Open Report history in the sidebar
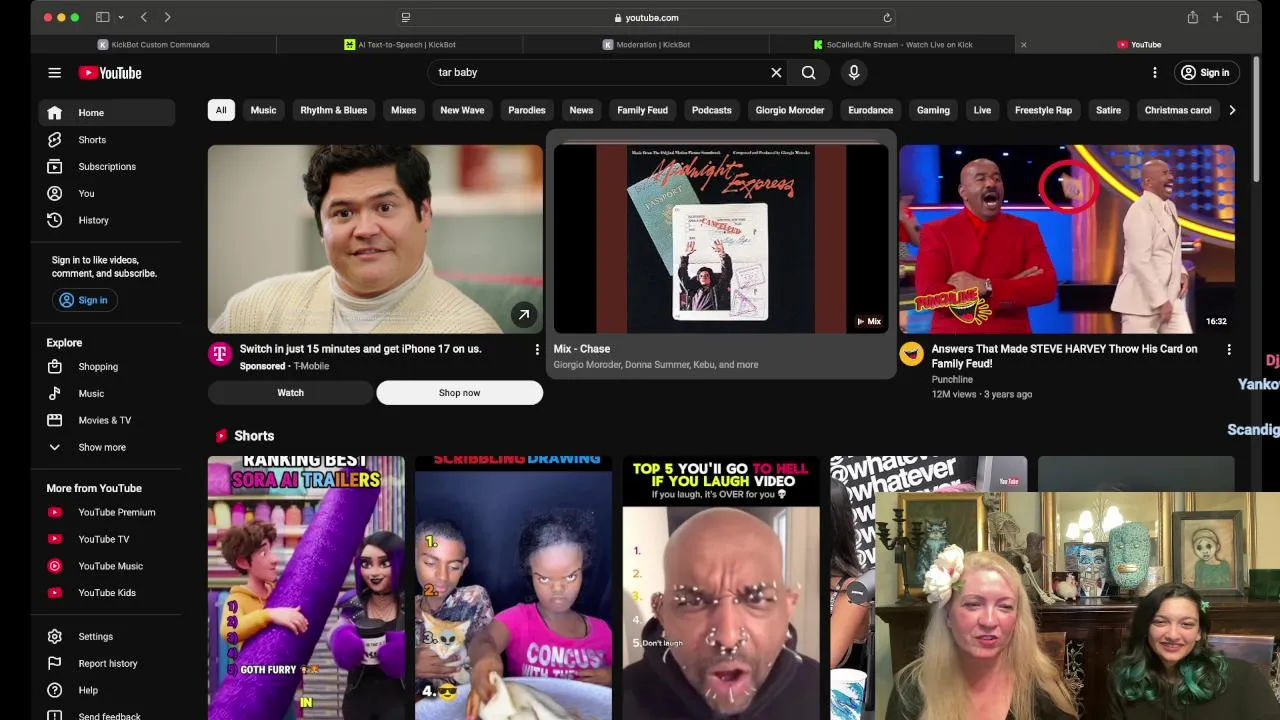The image size is (1280, 720). coord(108,663)
